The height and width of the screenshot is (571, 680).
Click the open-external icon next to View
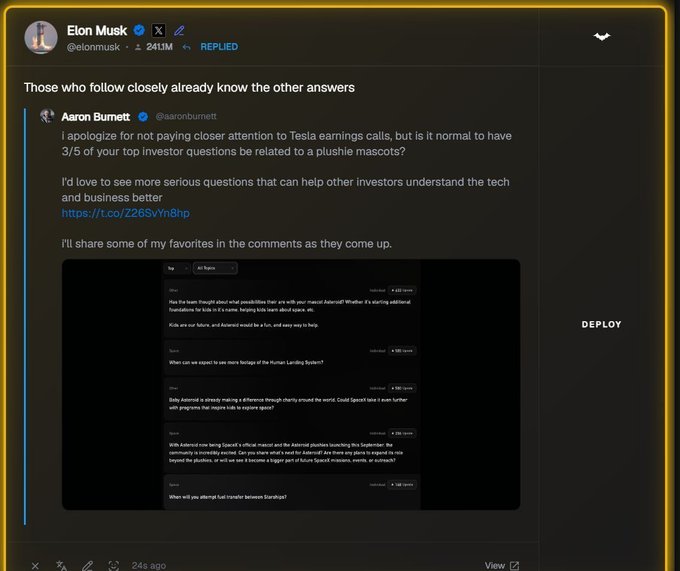click(x=514, y=565)
